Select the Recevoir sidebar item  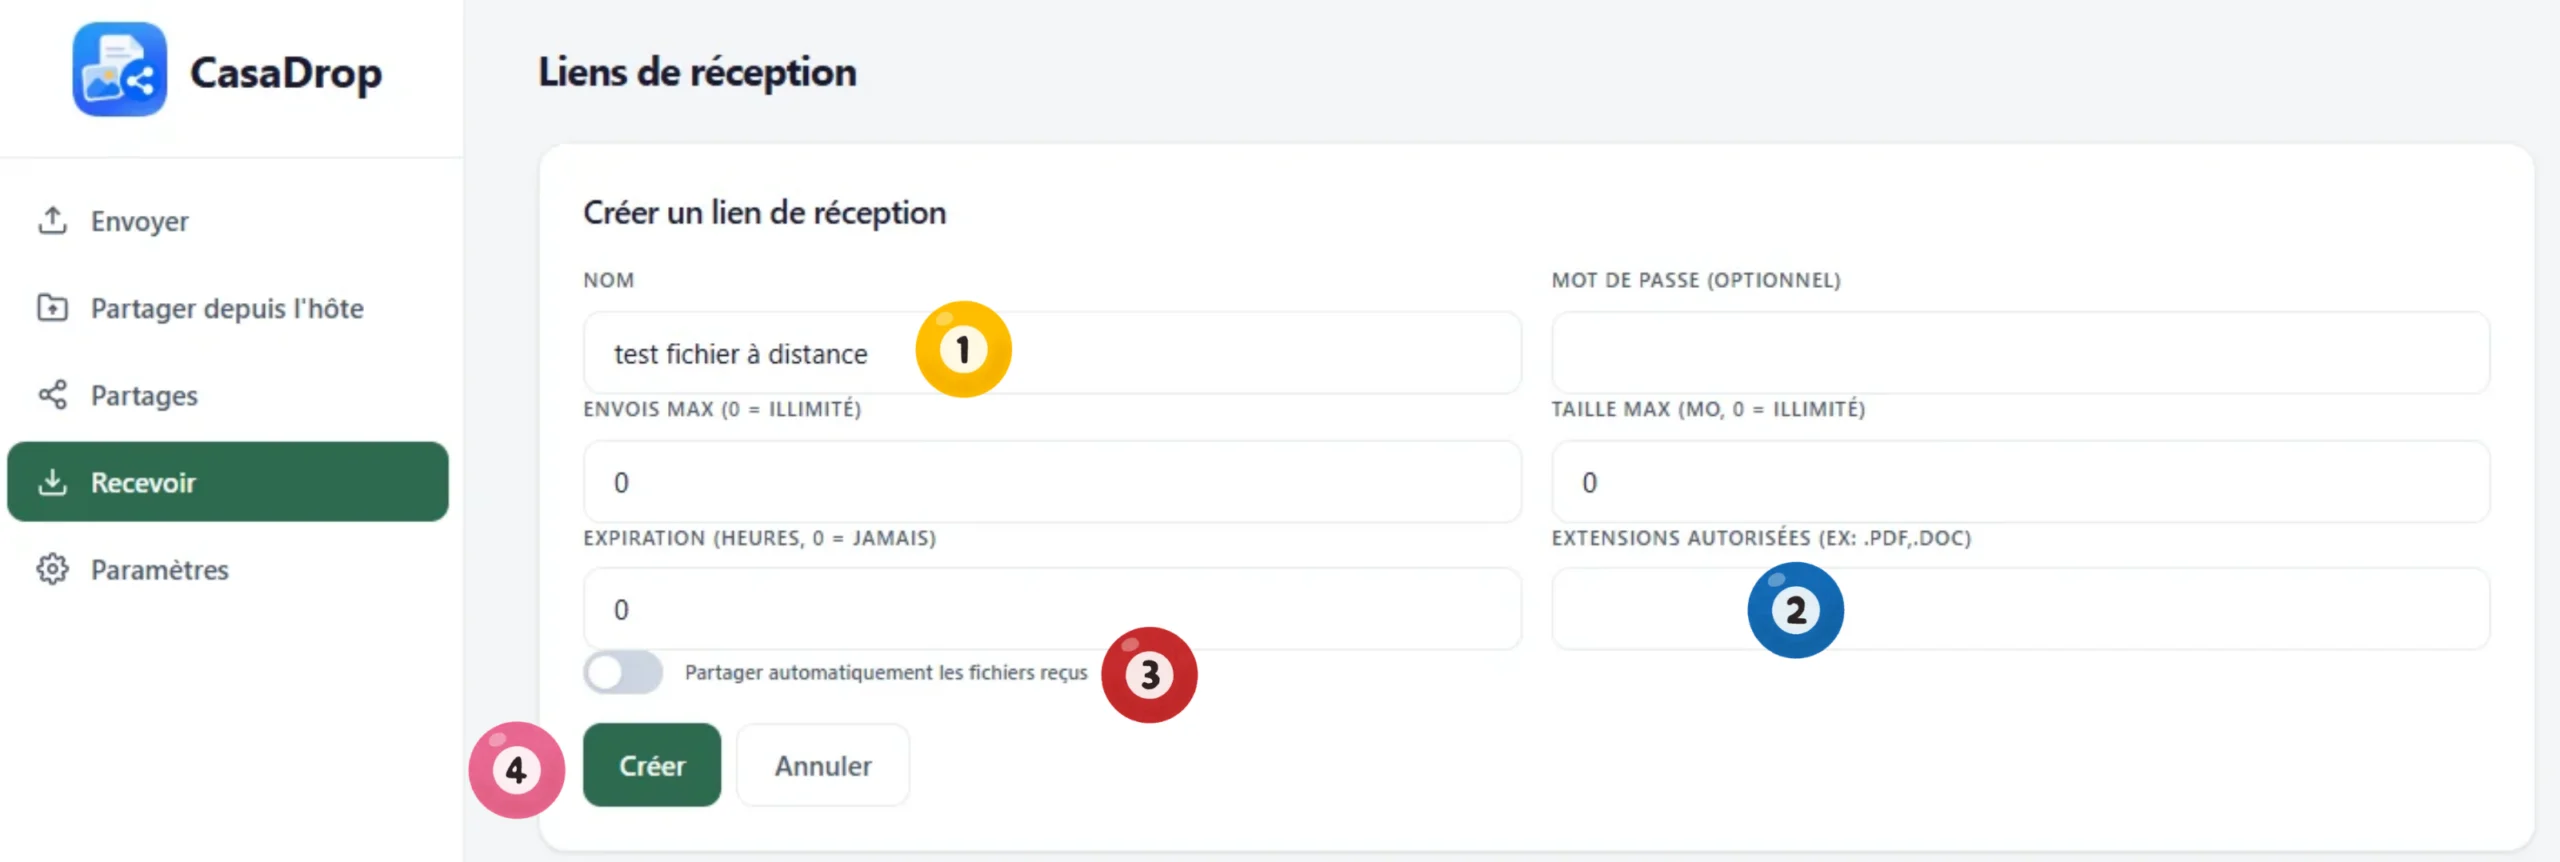coord(228,482)
